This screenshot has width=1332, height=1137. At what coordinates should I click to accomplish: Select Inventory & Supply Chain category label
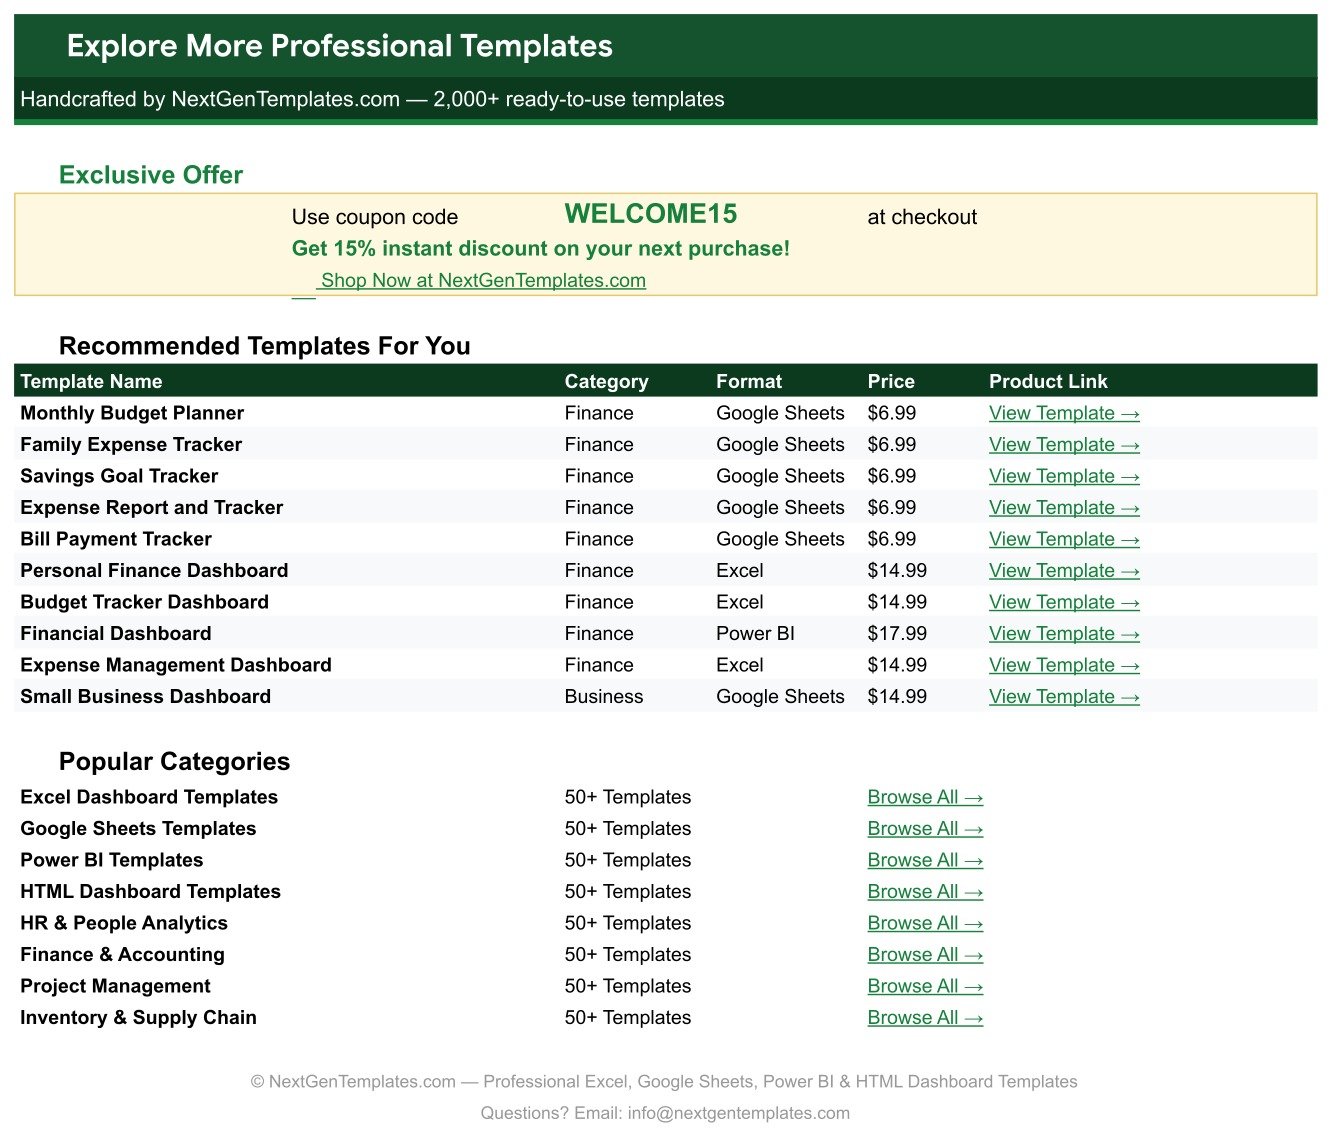[138, 1018]
